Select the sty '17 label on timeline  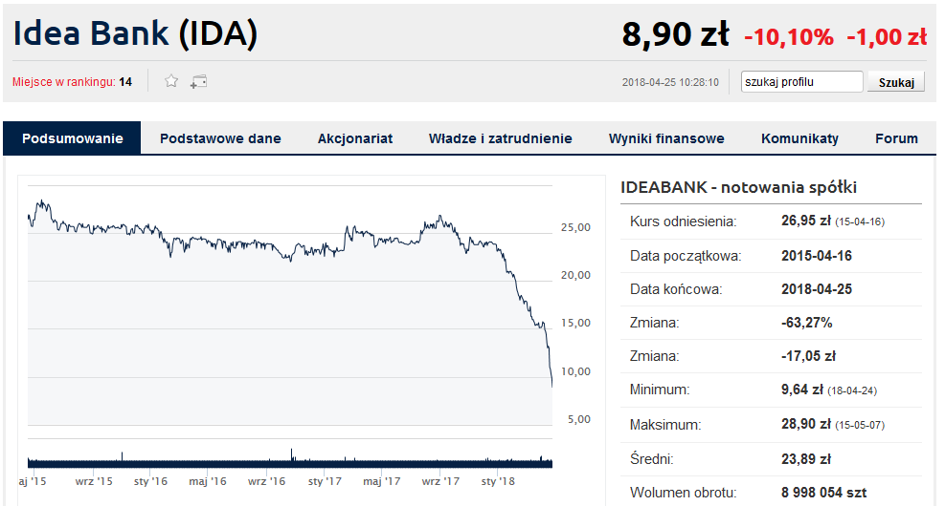click(325, 481)
